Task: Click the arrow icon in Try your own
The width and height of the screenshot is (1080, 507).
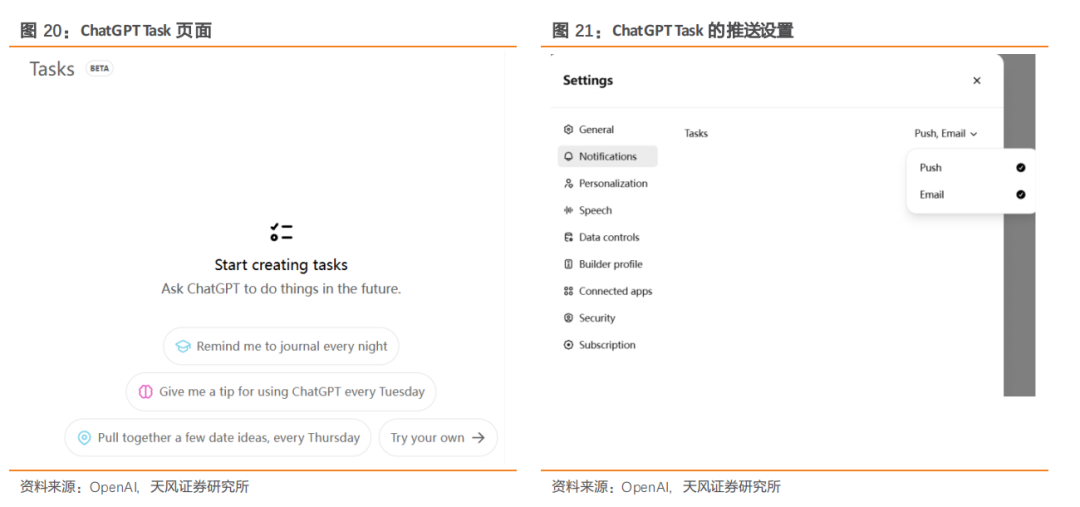Action: tap(478, 437)
